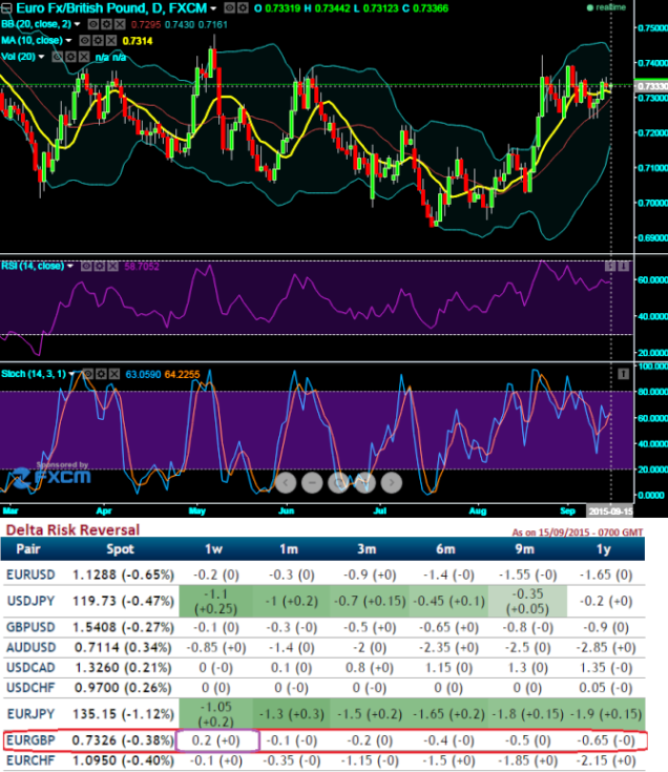
Task: Hide the Bollinger Bands indicator via eye icon
Action: [x=91, y=23]
